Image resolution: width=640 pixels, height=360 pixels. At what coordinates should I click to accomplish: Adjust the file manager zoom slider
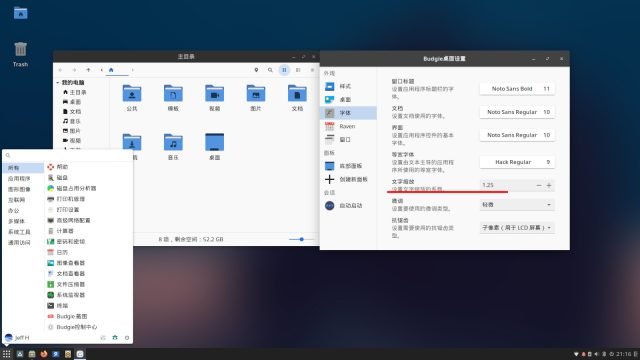pyautogui.click(x=301, y=240)
